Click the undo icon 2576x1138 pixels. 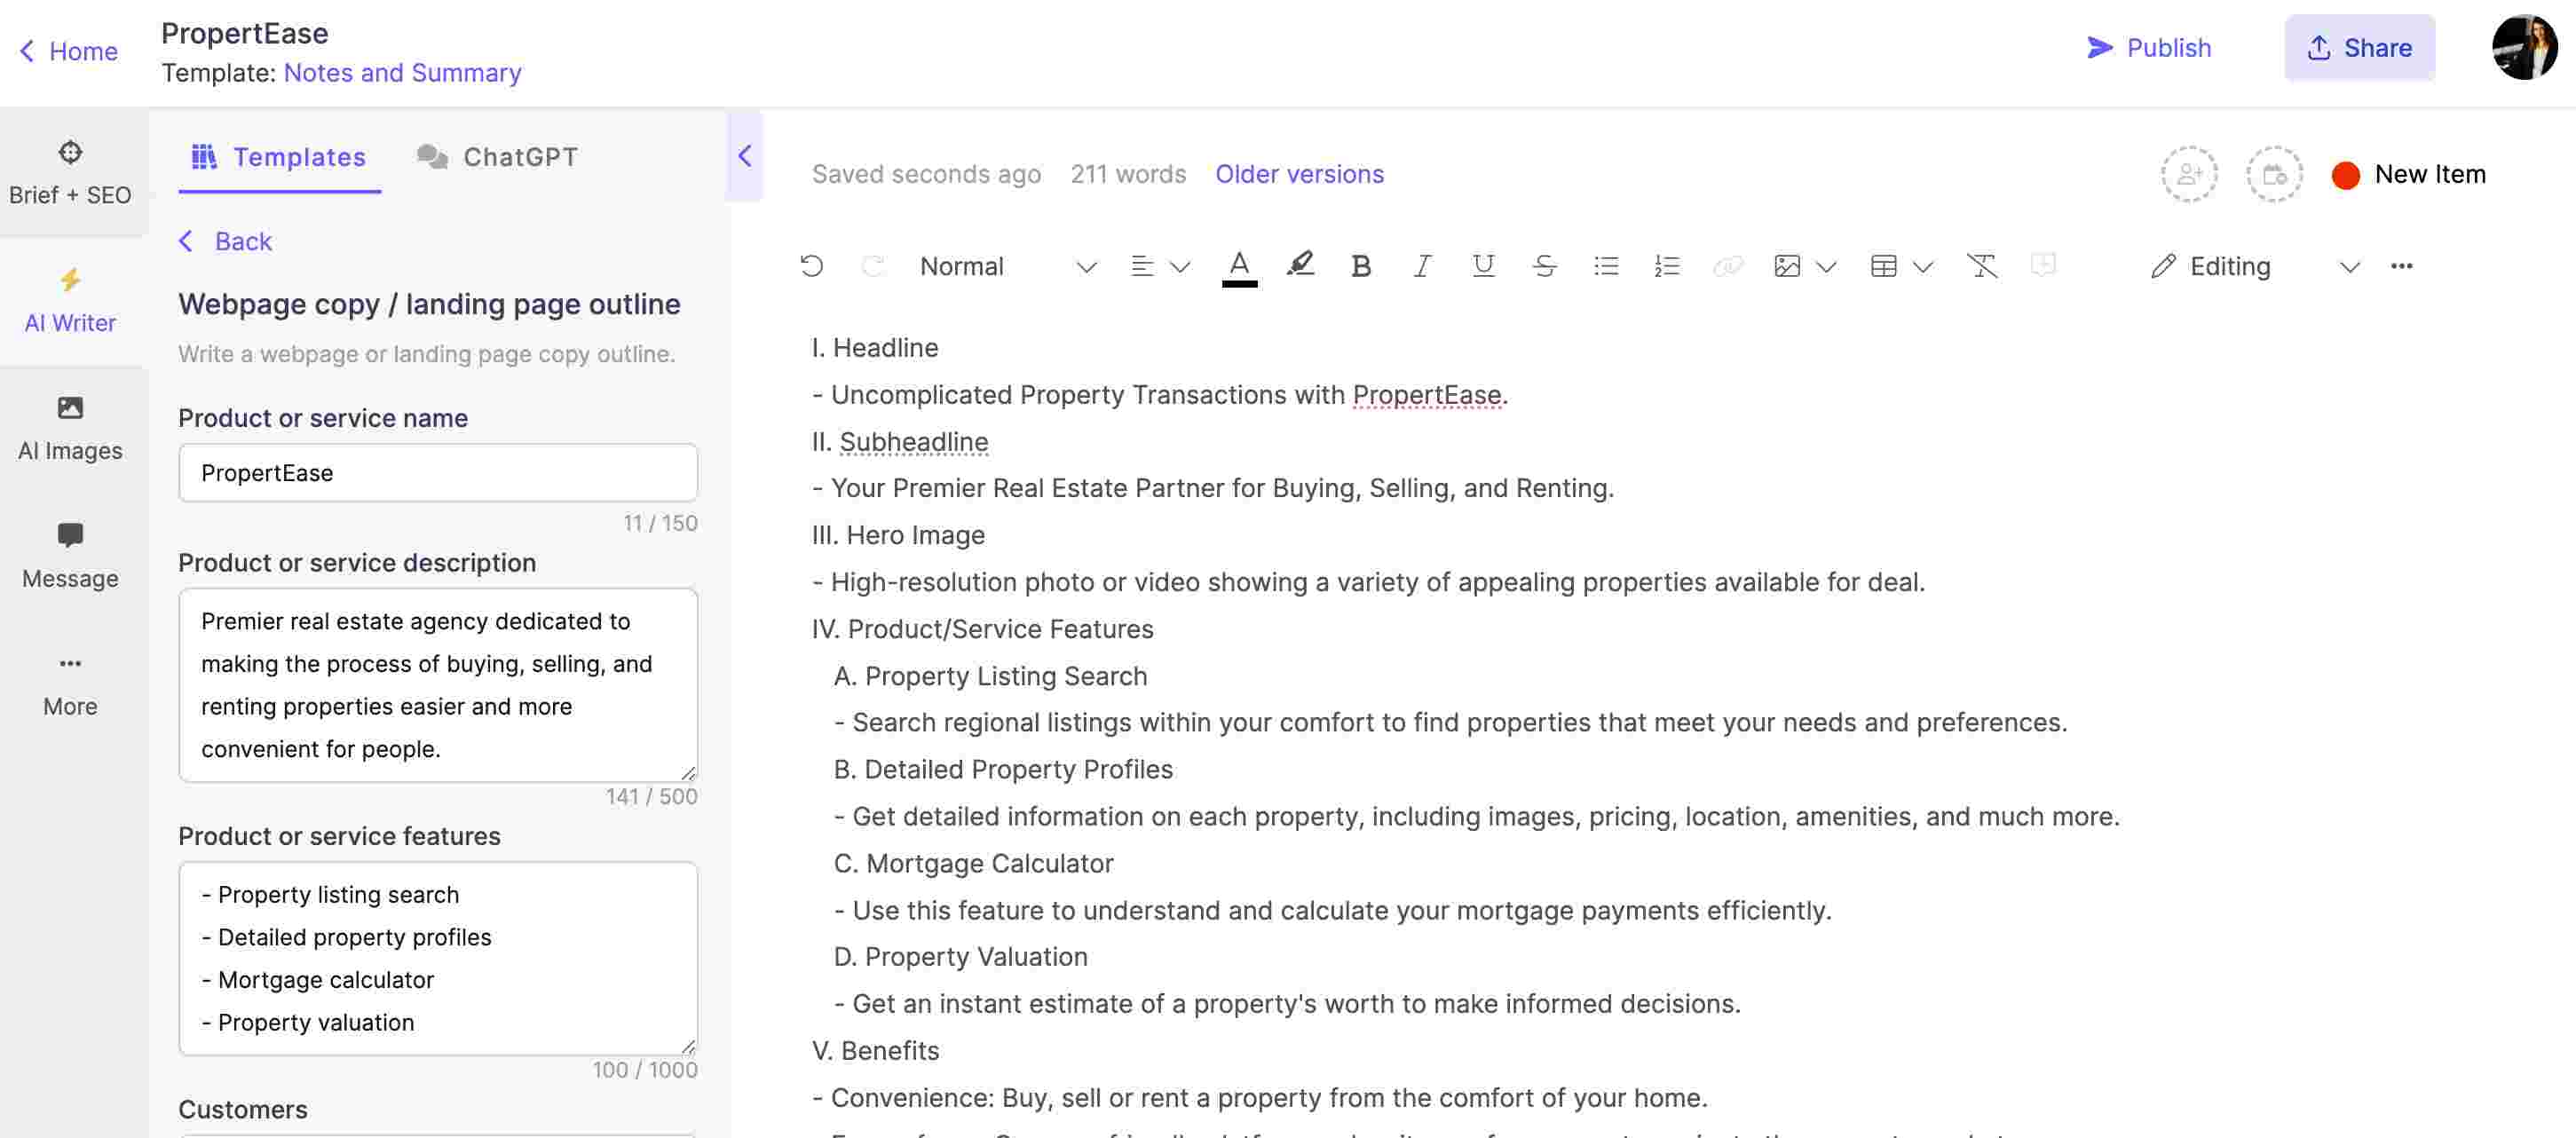coord(810,265)
